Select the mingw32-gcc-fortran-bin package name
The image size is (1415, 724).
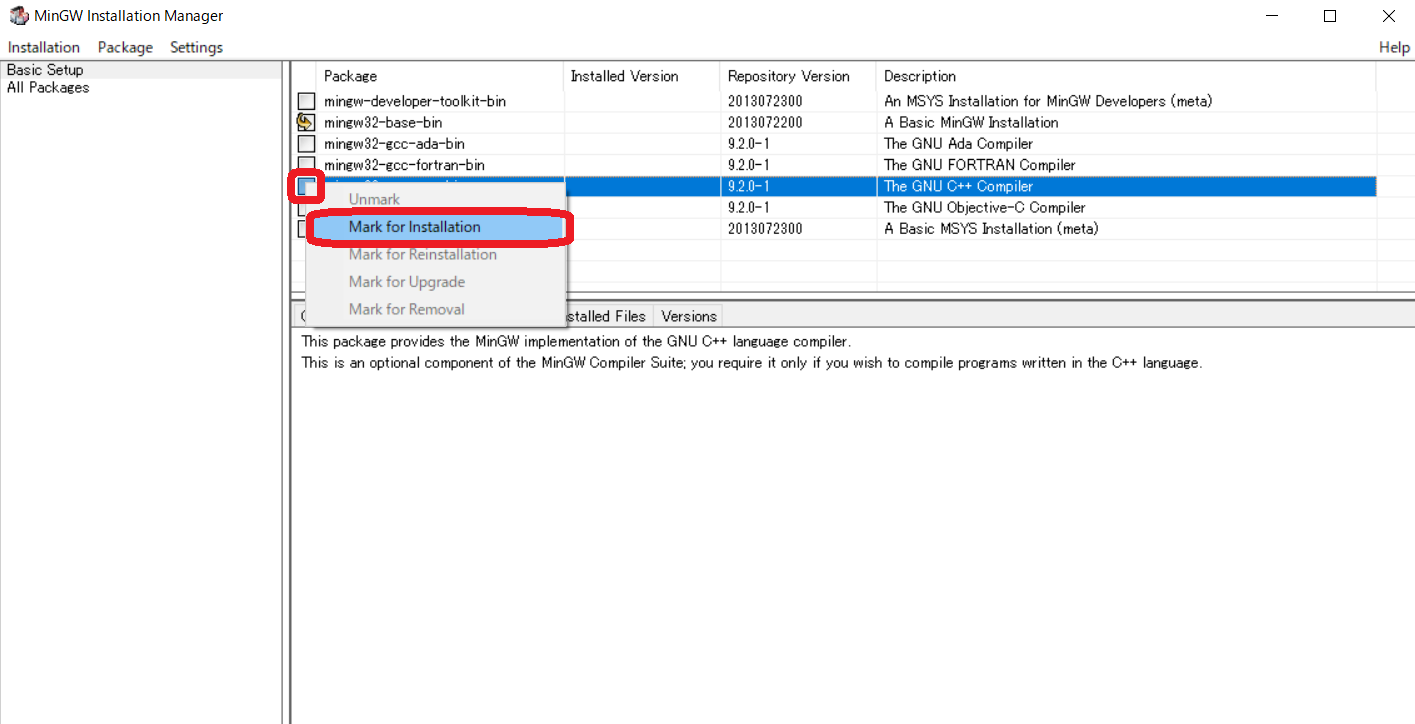pyautogui.click(x=404, y=165)
